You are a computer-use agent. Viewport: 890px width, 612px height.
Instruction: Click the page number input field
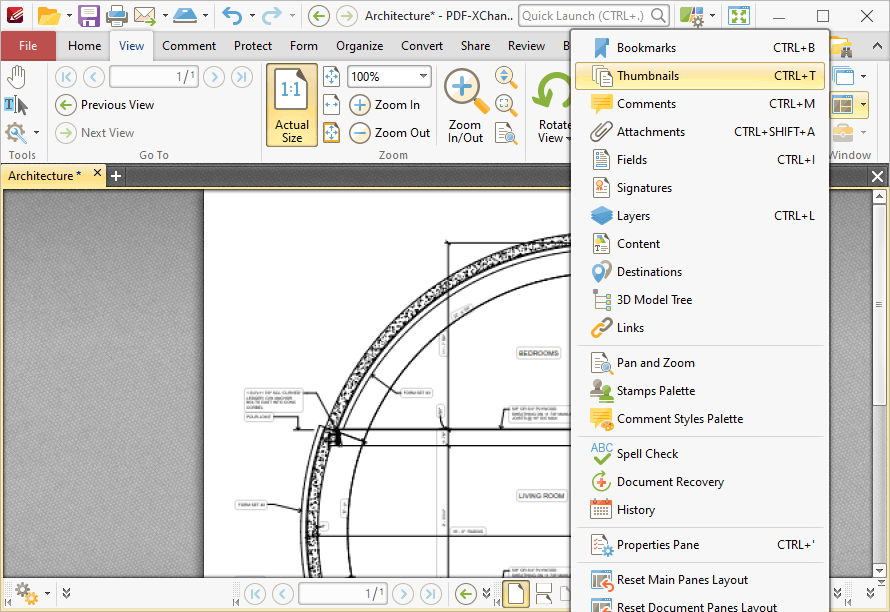(154, 76)
